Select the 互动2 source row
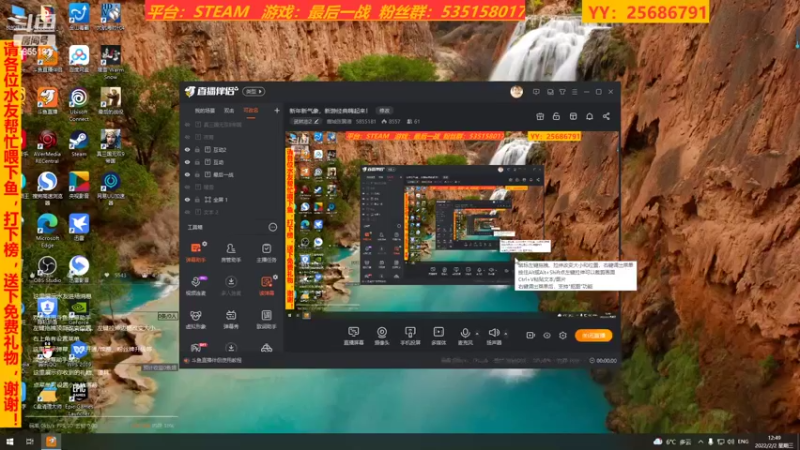800x450 pixels. click(x=232, y=150)
